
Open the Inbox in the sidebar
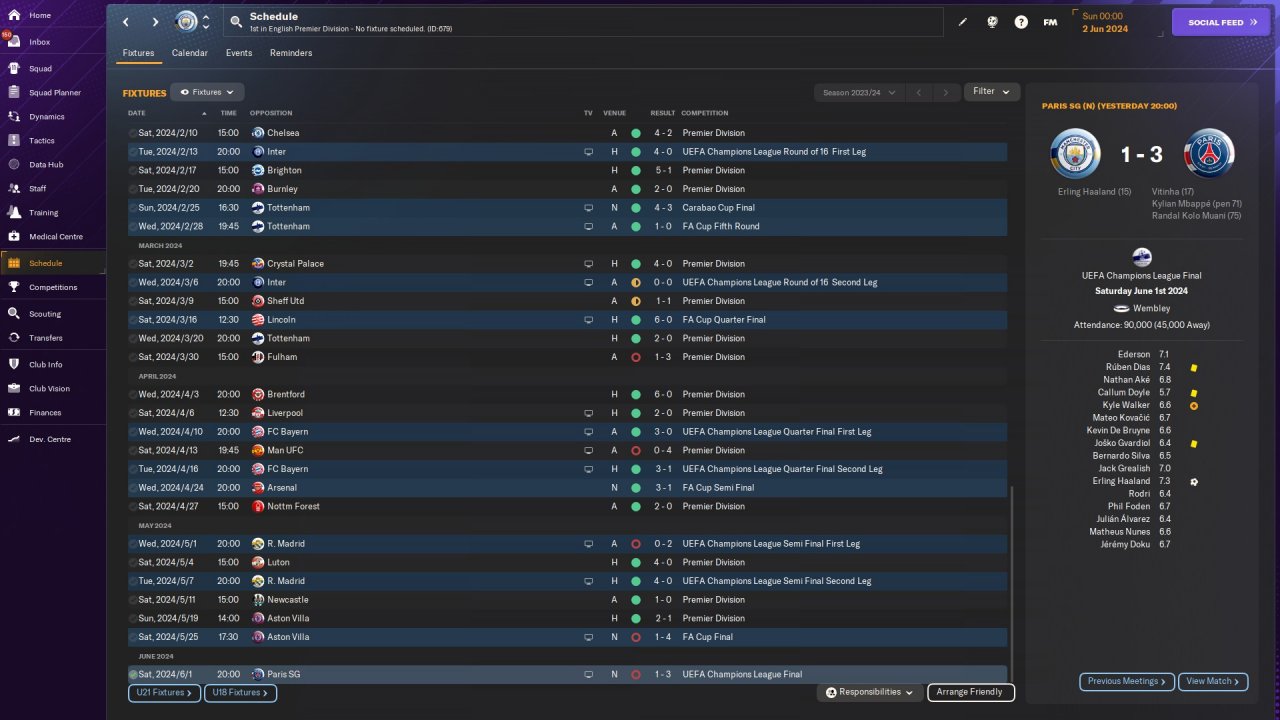tap(54, 42)
